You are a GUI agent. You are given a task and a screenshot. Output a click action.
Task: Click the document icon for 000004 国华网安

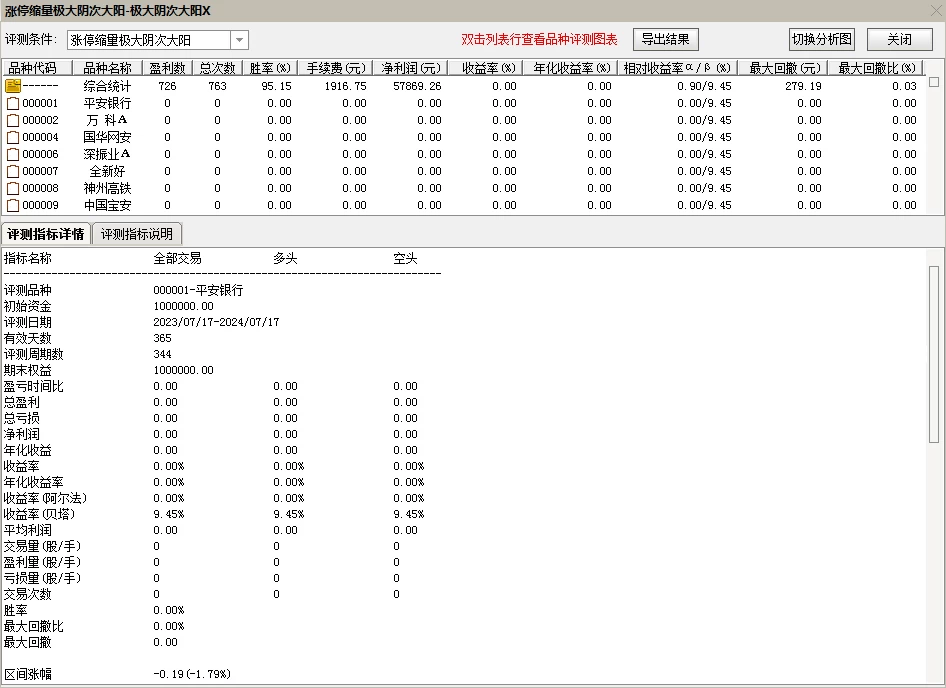coord(13,137)
